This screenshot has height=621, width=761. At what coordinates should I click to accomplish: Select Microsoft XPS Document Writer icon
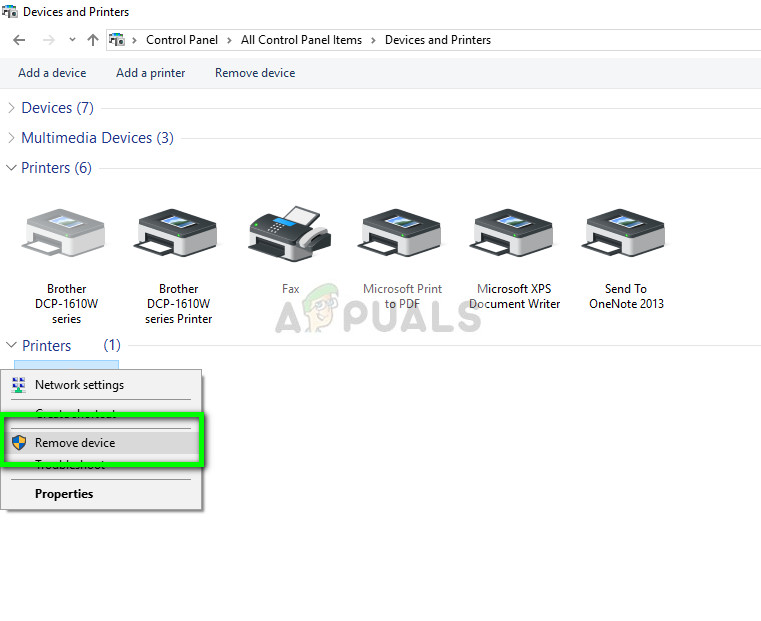tap(512, 233)
